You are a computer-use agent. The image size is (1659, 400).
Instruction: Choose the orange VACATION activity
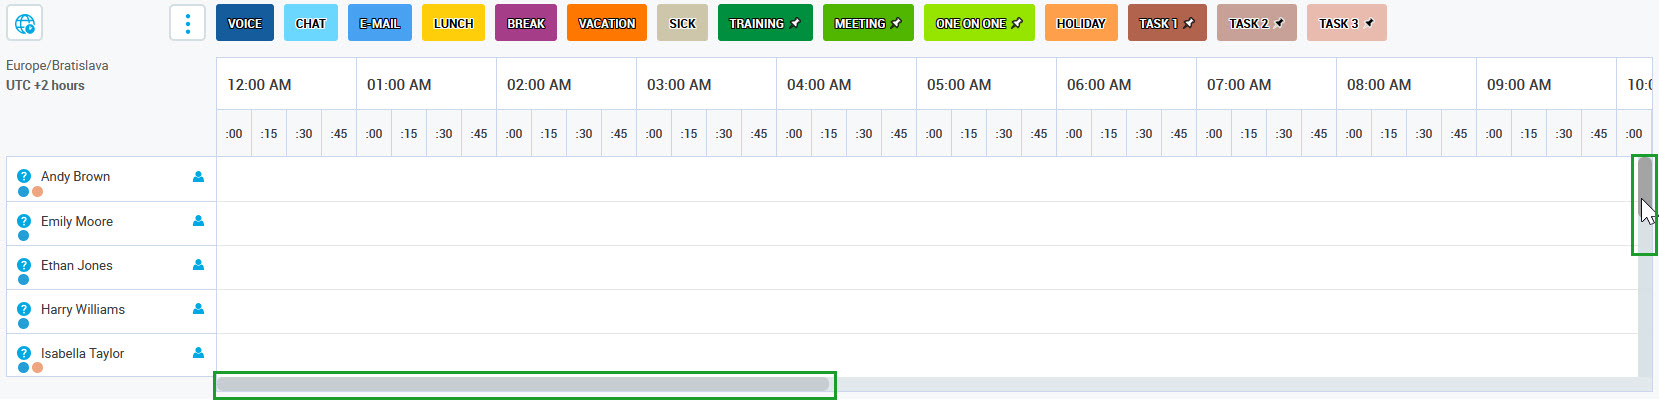(607, 23)
